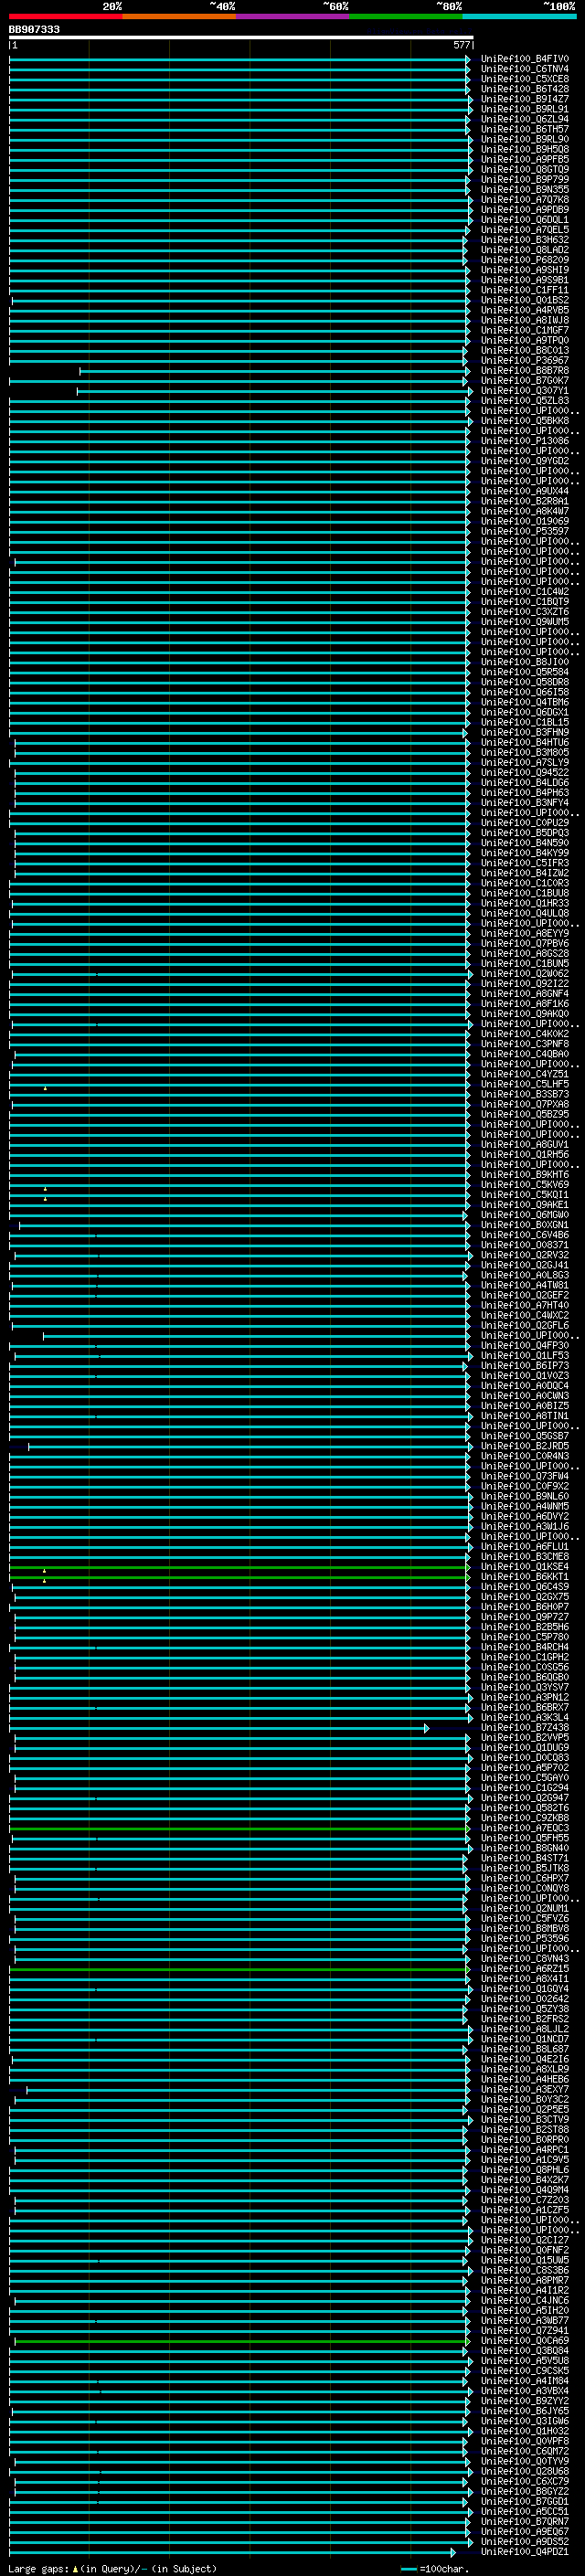Click the query name BB907333
585x2576 pixels.
[x=34, y=29]
